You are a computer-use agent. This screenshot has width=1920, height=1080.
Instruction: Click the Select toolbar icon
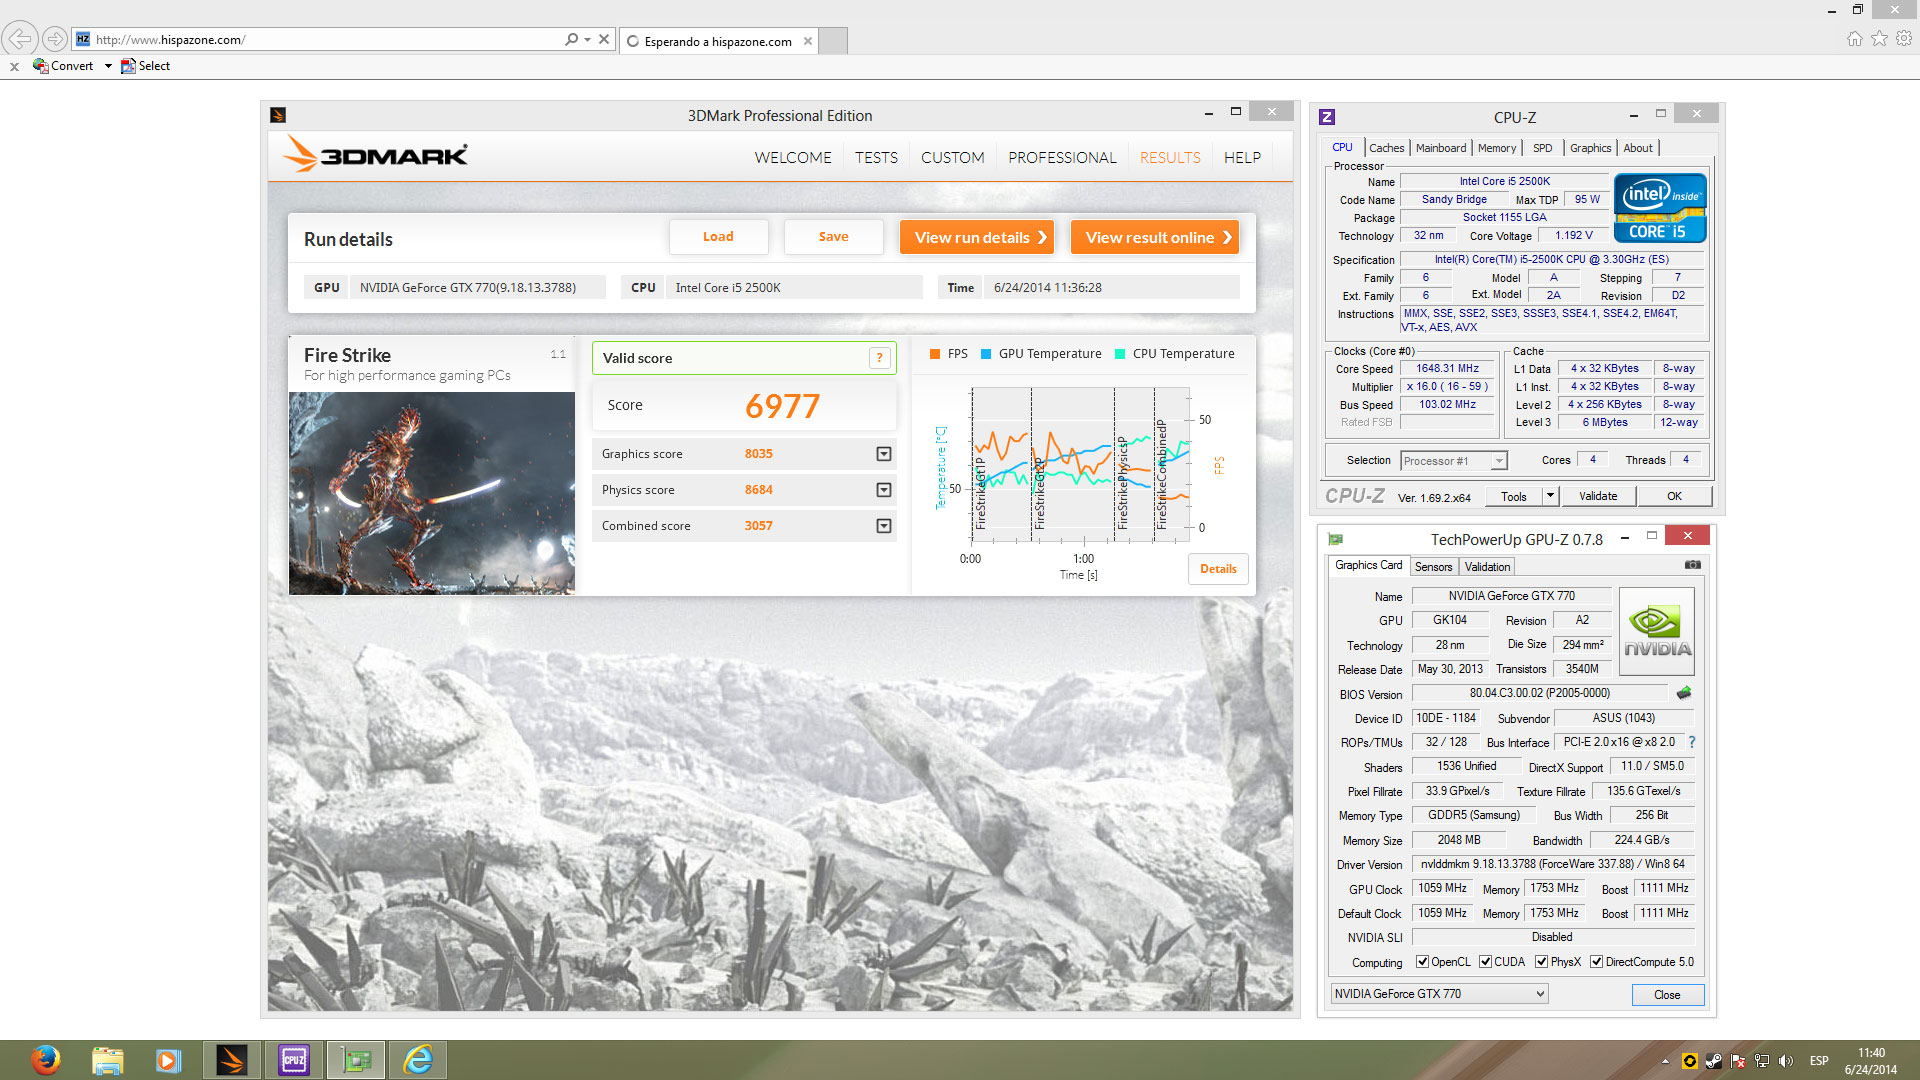(x=128, y=66)
